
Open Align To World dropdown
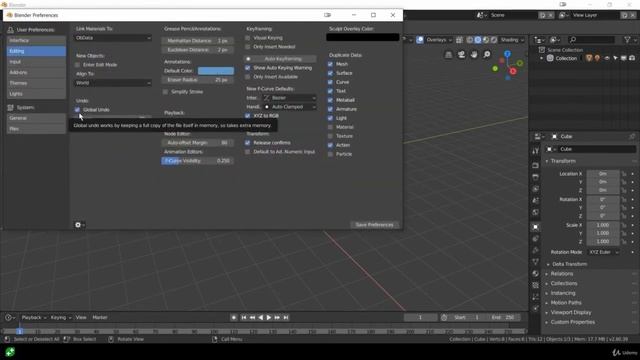[113, 83]
